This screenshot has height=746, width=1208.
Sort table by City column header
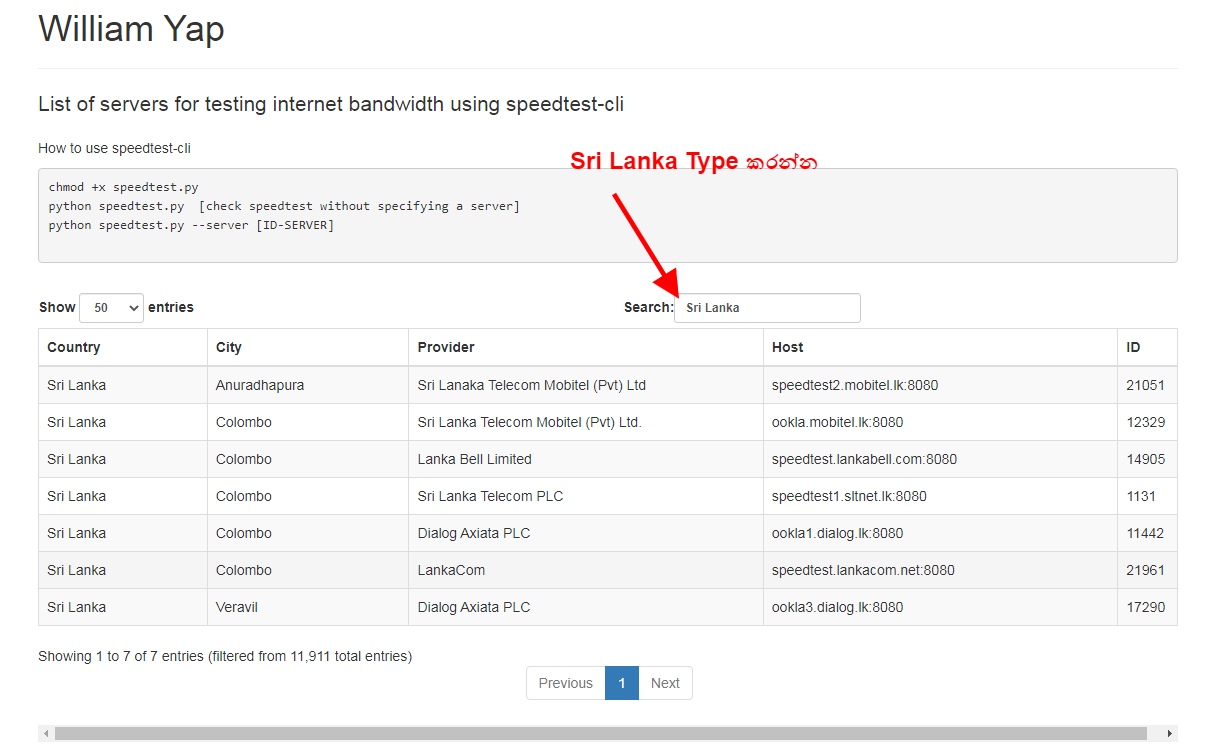308,347
